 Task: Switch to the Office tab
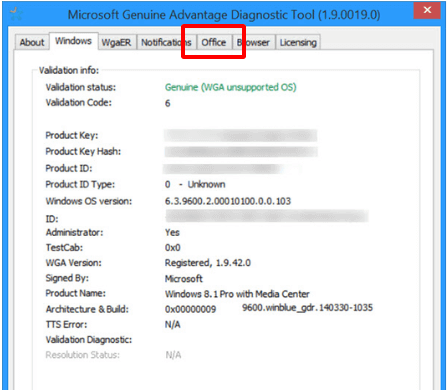(x=214, y=42)
